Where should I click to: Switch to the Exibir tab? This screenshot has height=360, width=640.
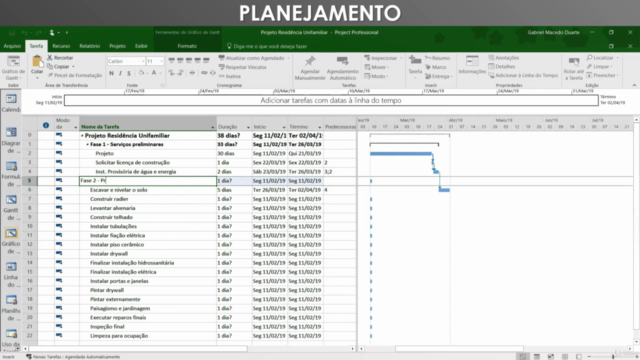coord(141,46)
